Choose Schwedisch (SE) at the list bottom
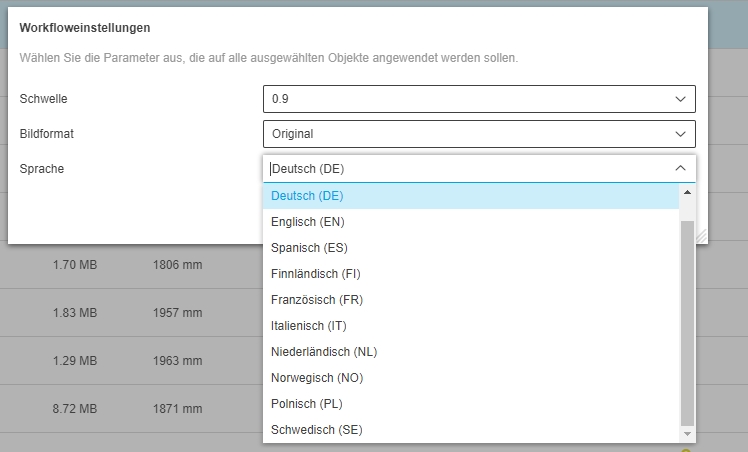The width and height of the screenshot is (748, 452). point(316,430)
